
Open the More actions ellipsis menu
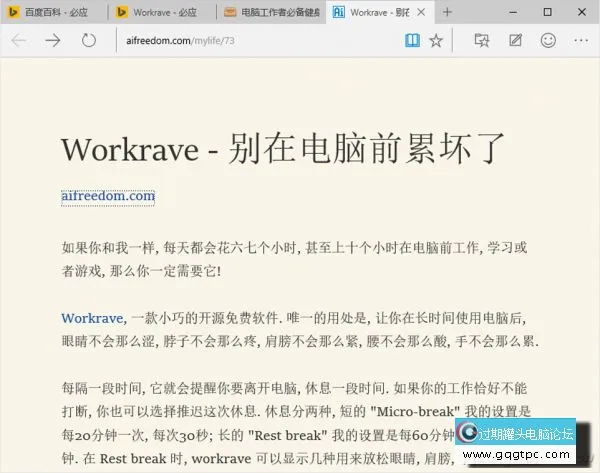[x=581, y=40]
